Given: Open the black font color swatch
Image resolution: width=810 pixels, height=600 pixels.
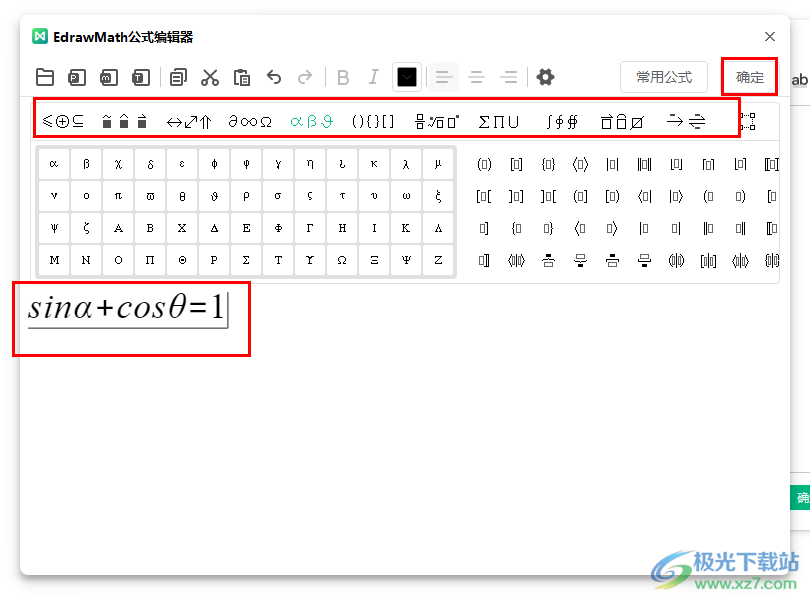Looking at the screenshot, I should (407, 78).
